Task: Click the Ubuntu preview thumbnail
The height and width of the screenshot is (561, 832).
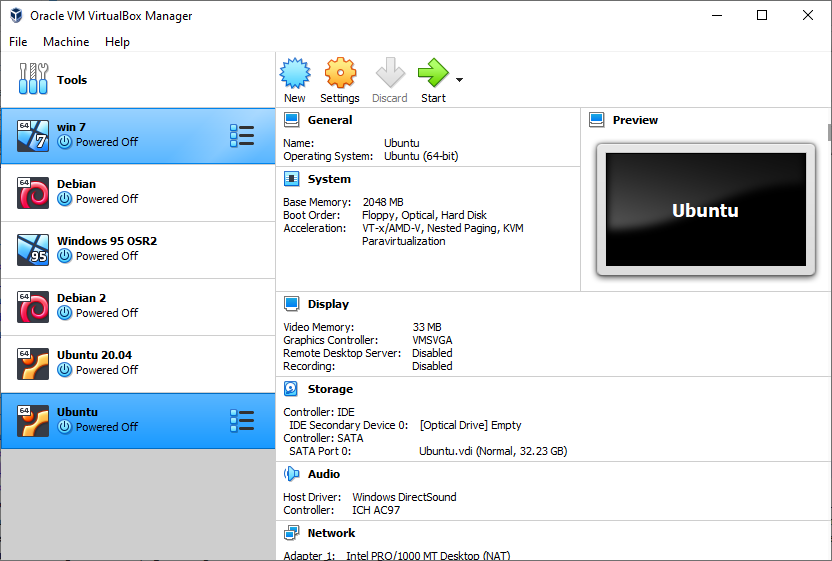Action: click(x=704, y=210)
